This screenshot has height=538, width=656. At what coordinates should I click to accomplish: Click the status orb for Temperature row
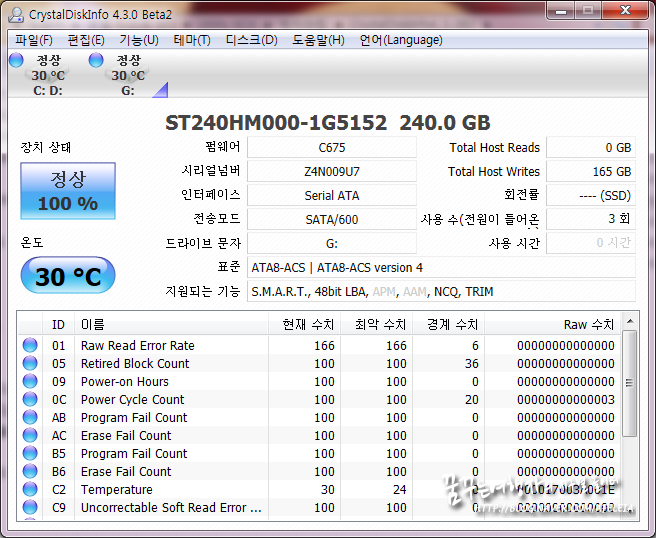click(x=30, y=489)
